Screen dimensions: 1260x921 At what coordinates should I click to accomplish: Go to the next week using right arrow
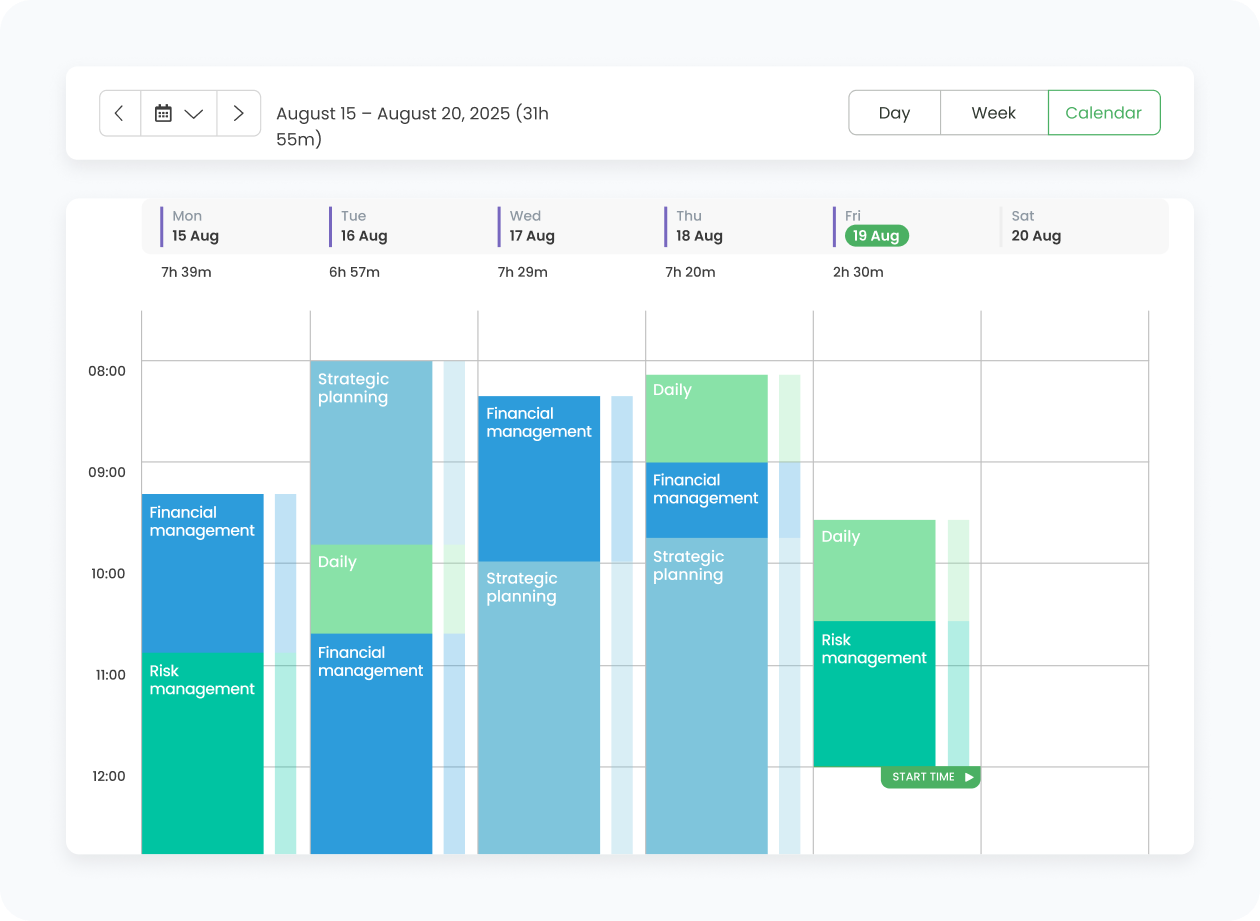pyautogui.click(x=238, y=113)
